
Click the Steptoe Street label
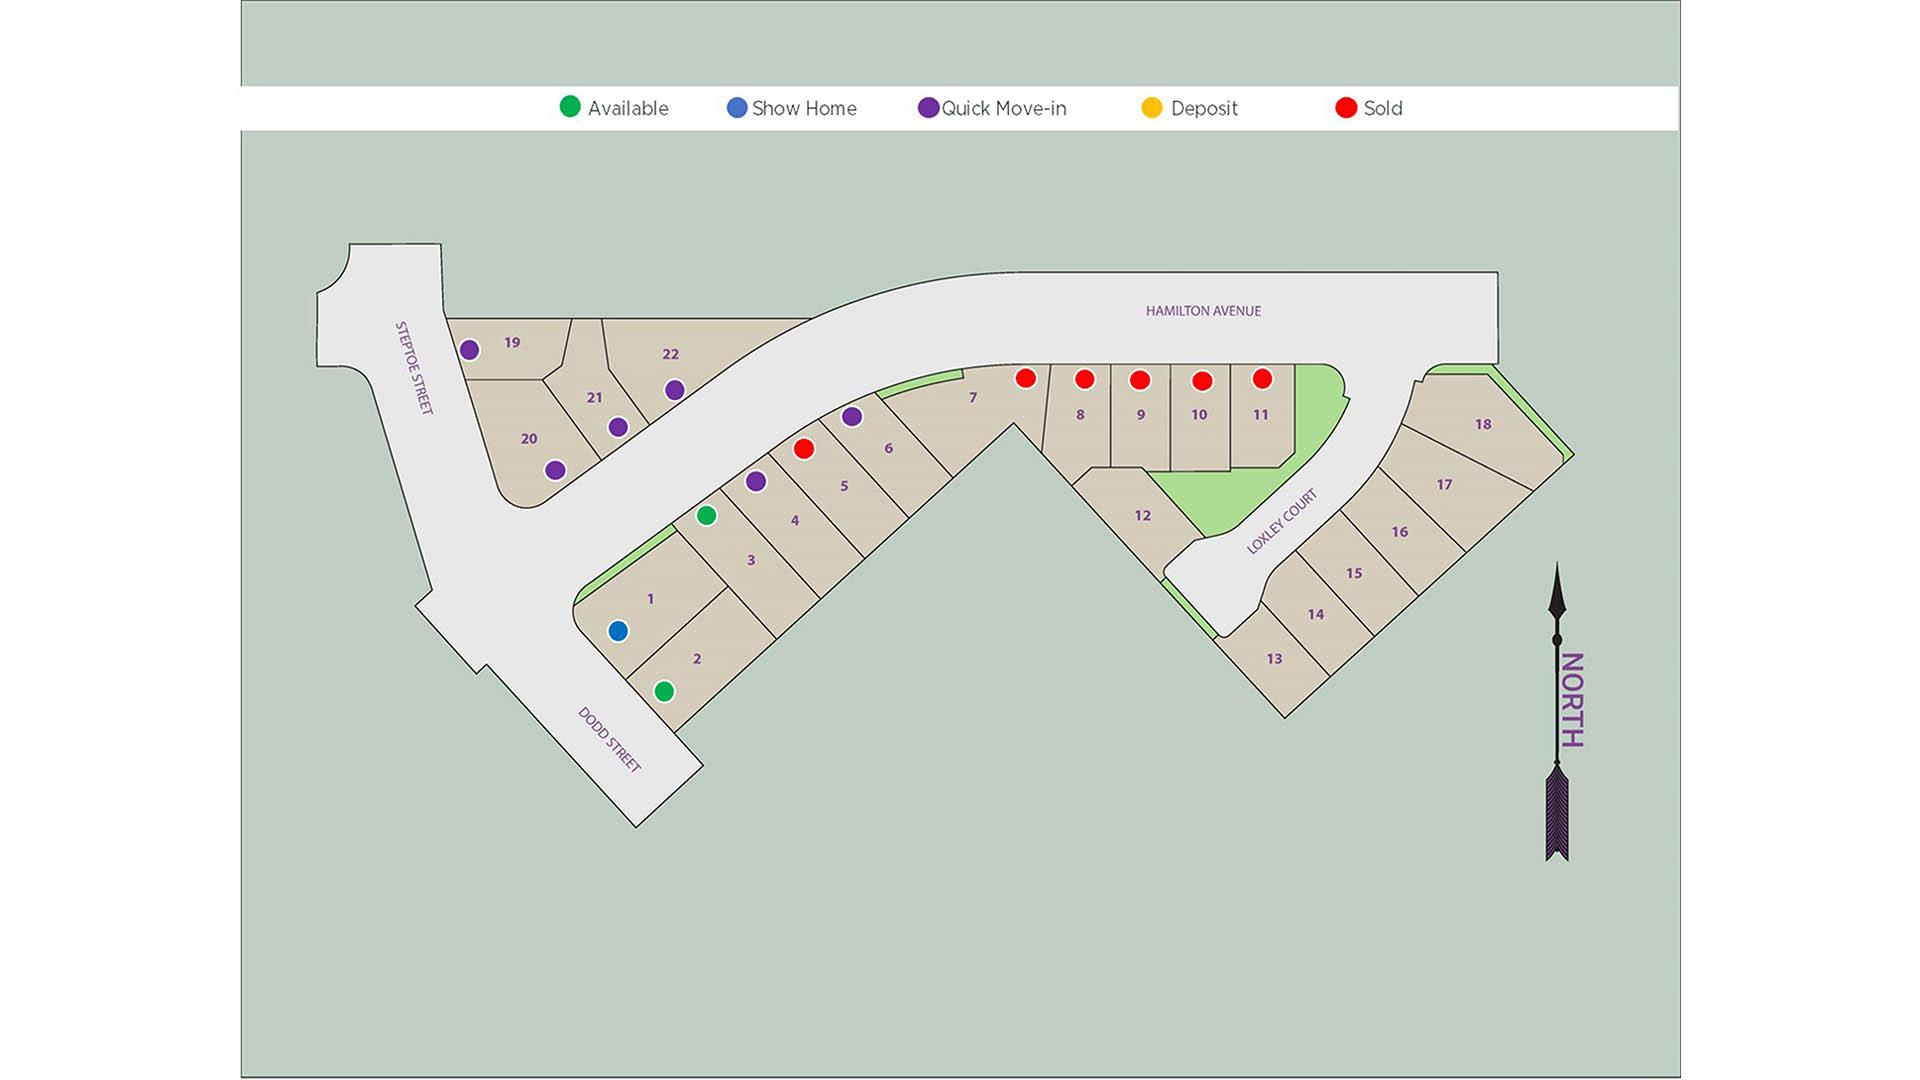pos(414,368)
